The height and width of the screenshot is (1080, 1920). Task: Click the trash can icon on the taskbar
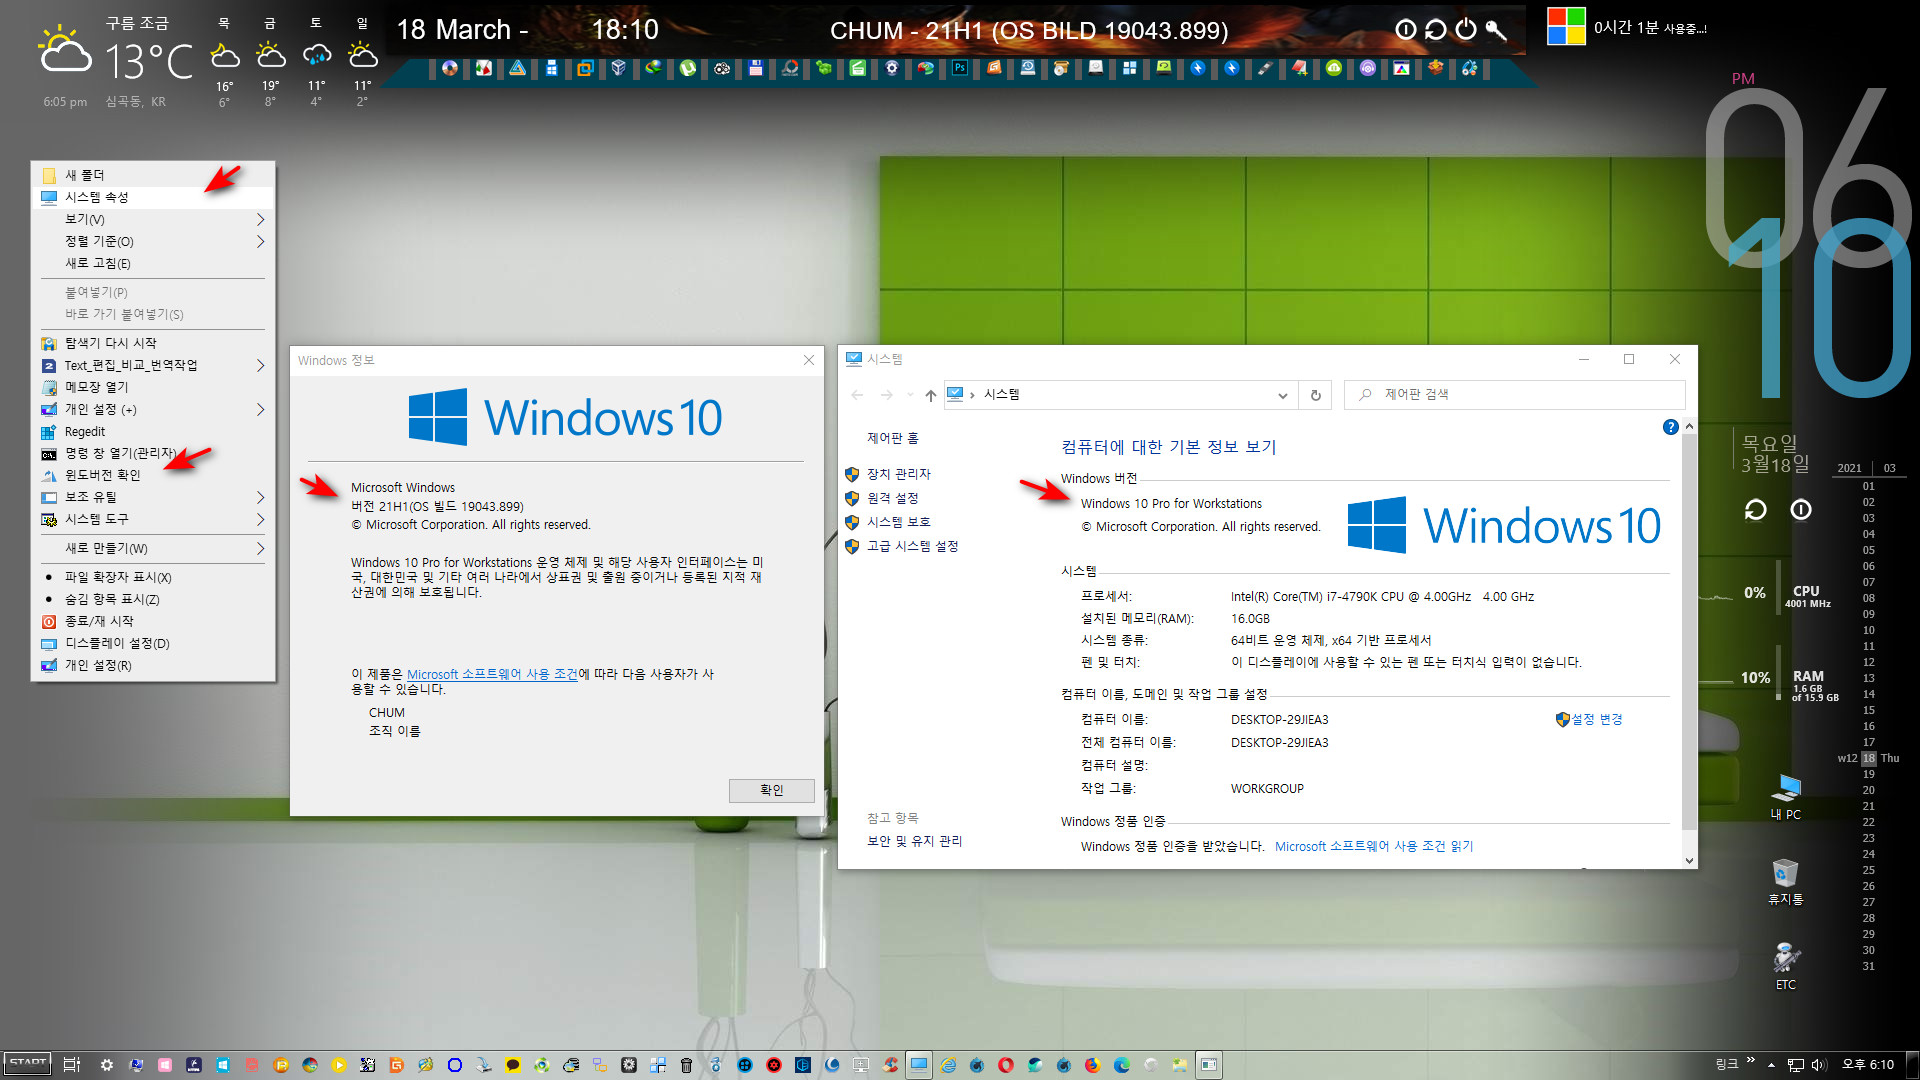pos(686,1065)
